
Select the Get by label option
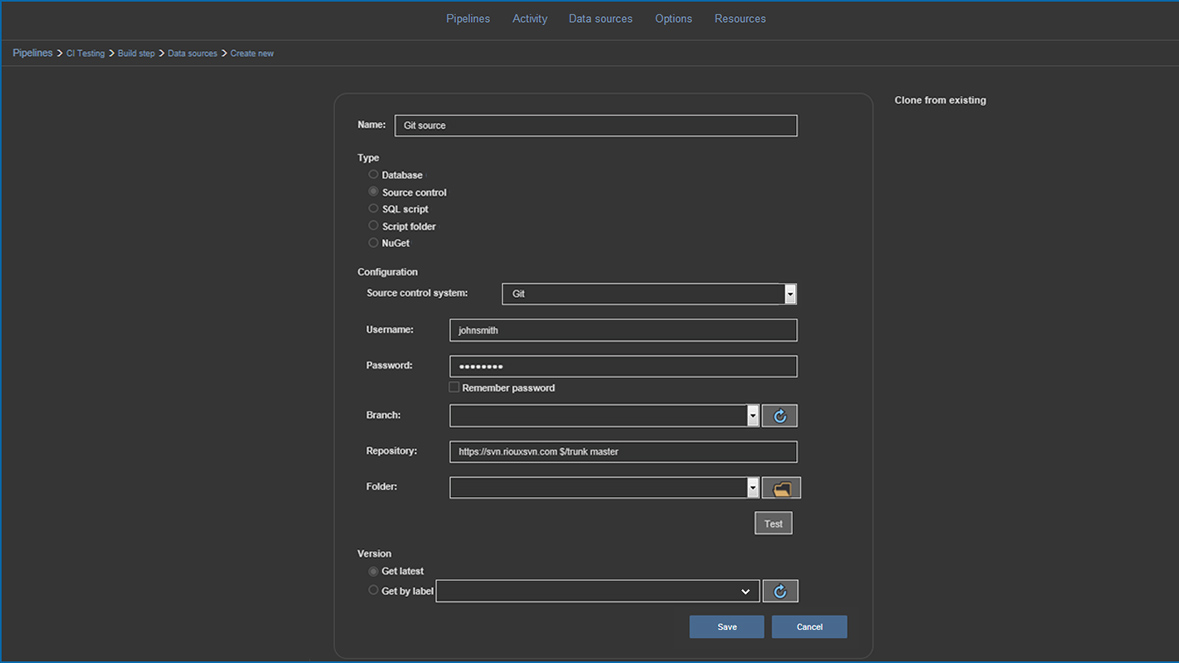click(x=374, y=590)
